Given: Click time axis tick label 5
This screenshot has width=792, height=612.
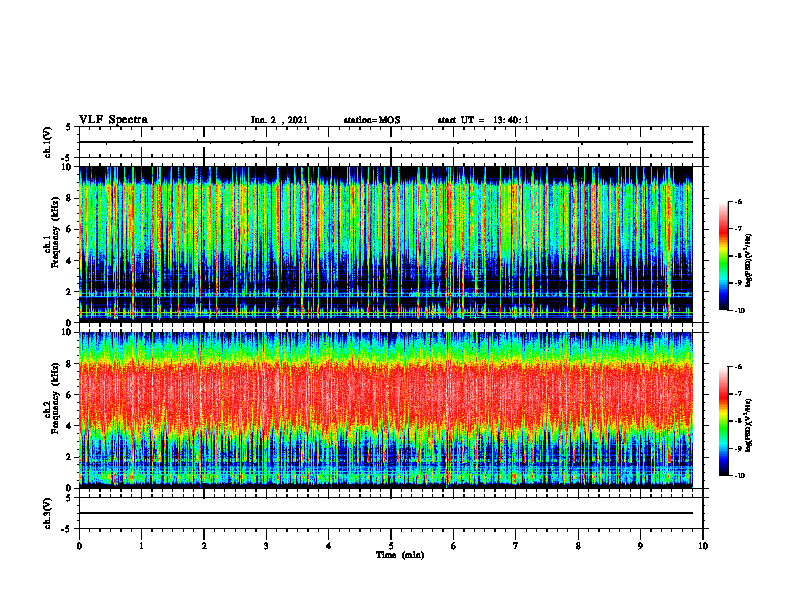Looking at the screenshot, I should point(391,546).
